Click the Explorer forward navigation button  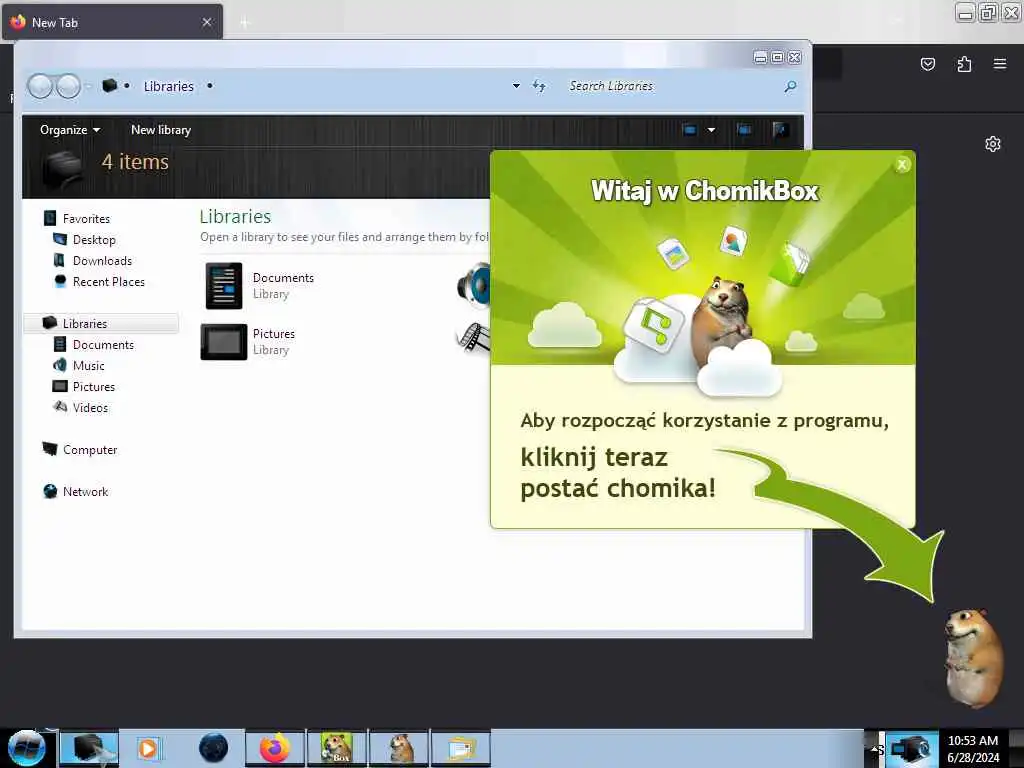click(68, 86)
